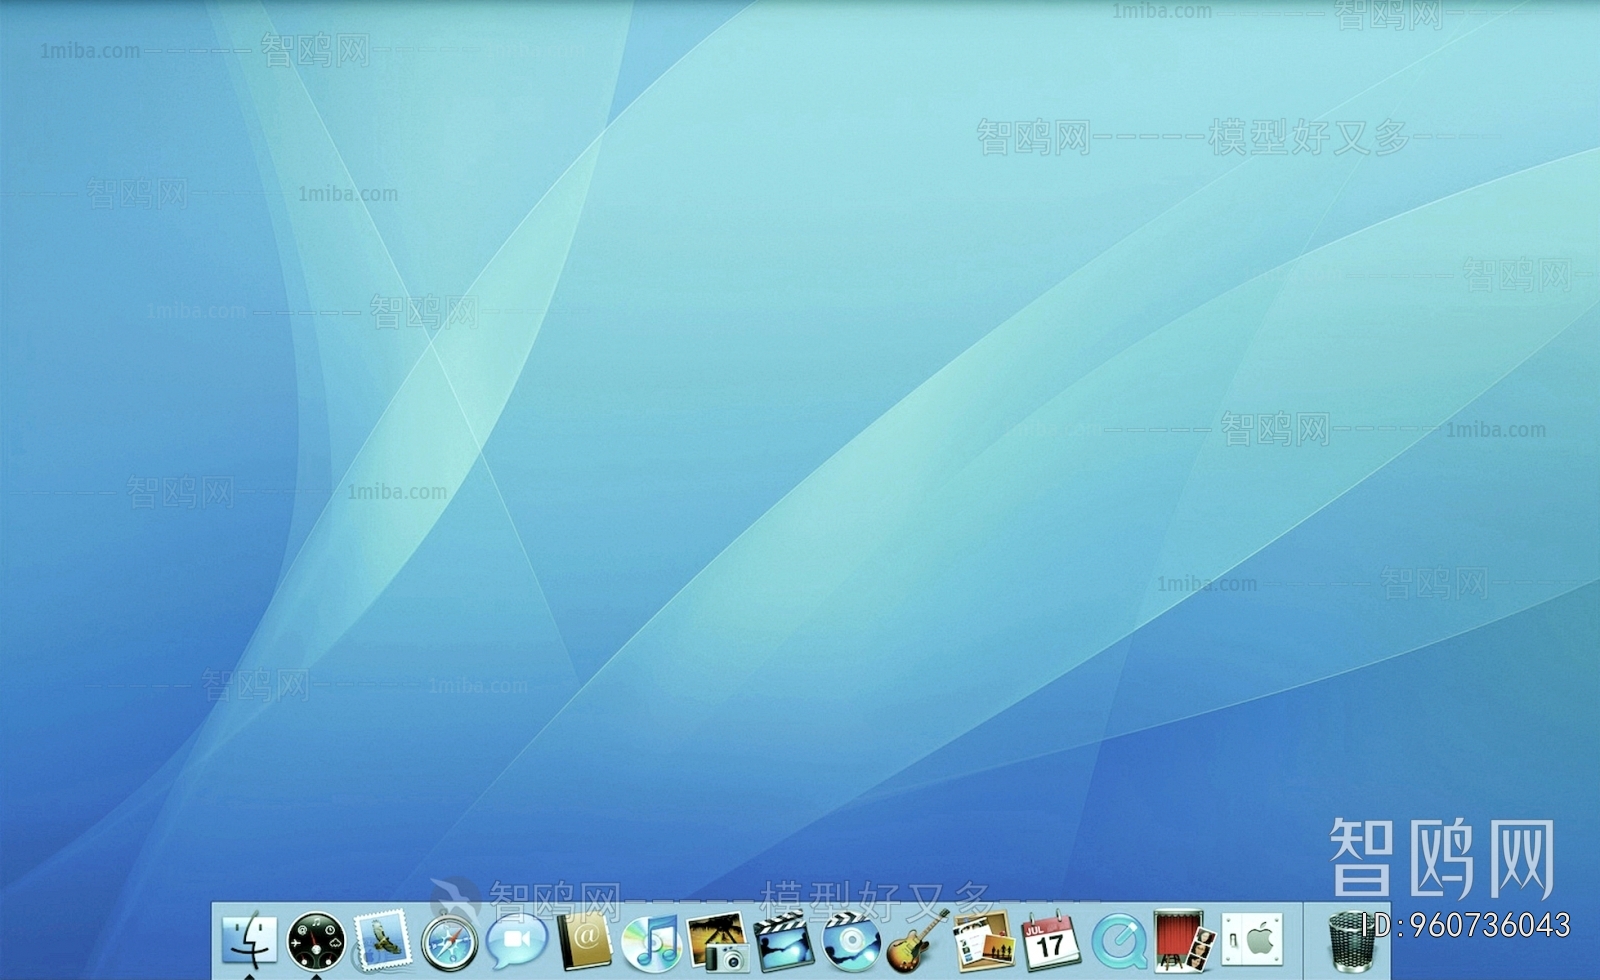The width and height of the screenshot is (1600, 980).
Task: Launch iMovie clapperboard icon
Action: tap(785, 941)
